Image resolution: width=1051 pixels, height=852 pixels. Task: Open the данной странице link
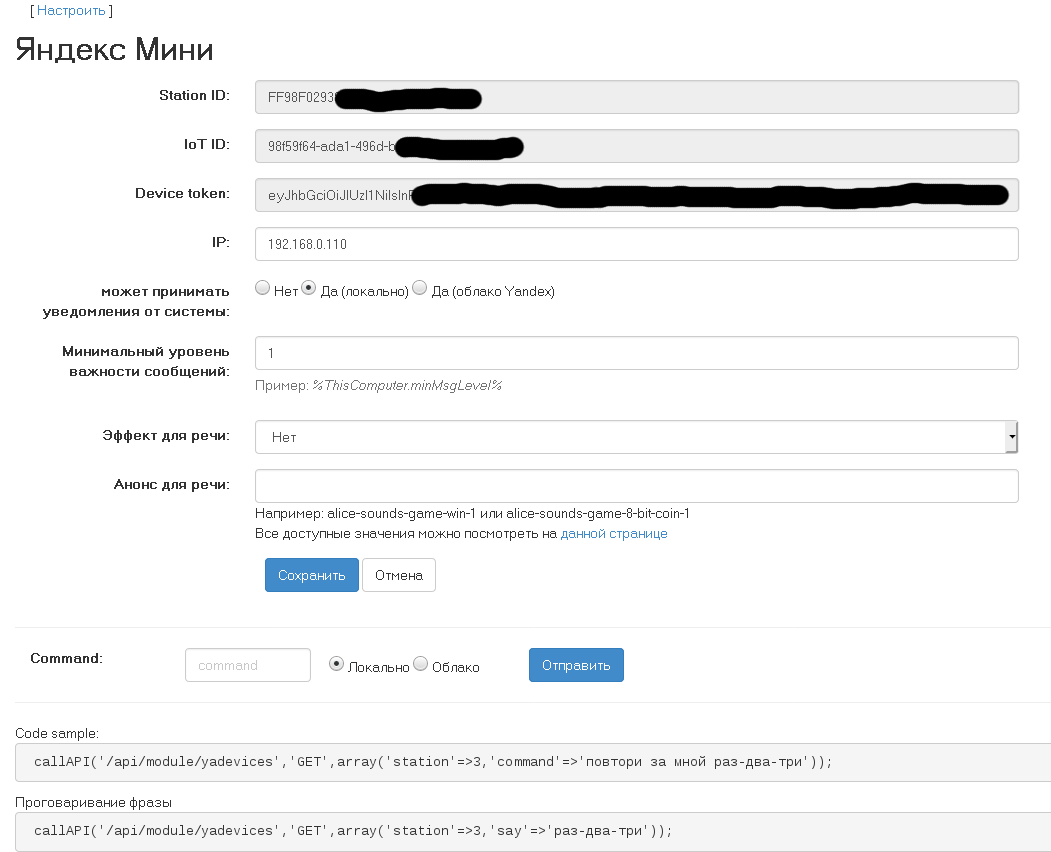[614, 534]
